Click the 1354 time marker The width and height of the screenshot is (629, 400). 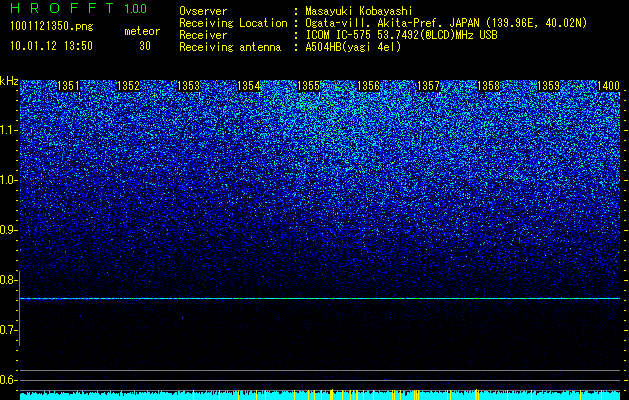tap(249, 86)
